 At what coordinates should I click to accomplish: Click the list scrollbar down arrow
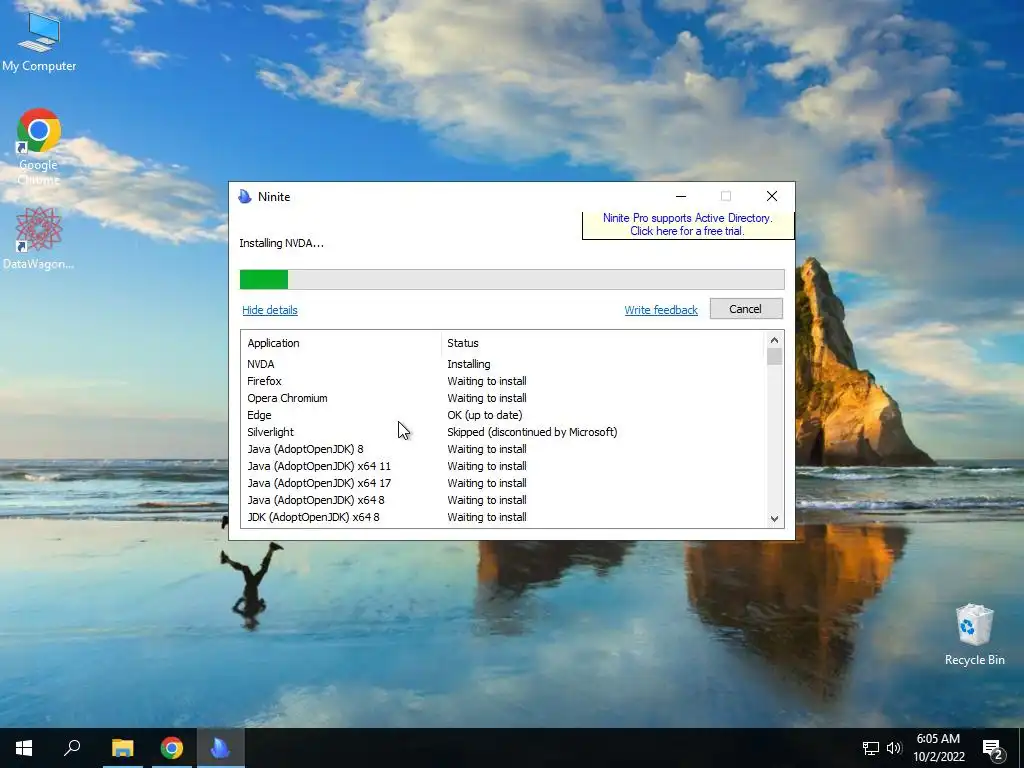(x=775, y=519)
